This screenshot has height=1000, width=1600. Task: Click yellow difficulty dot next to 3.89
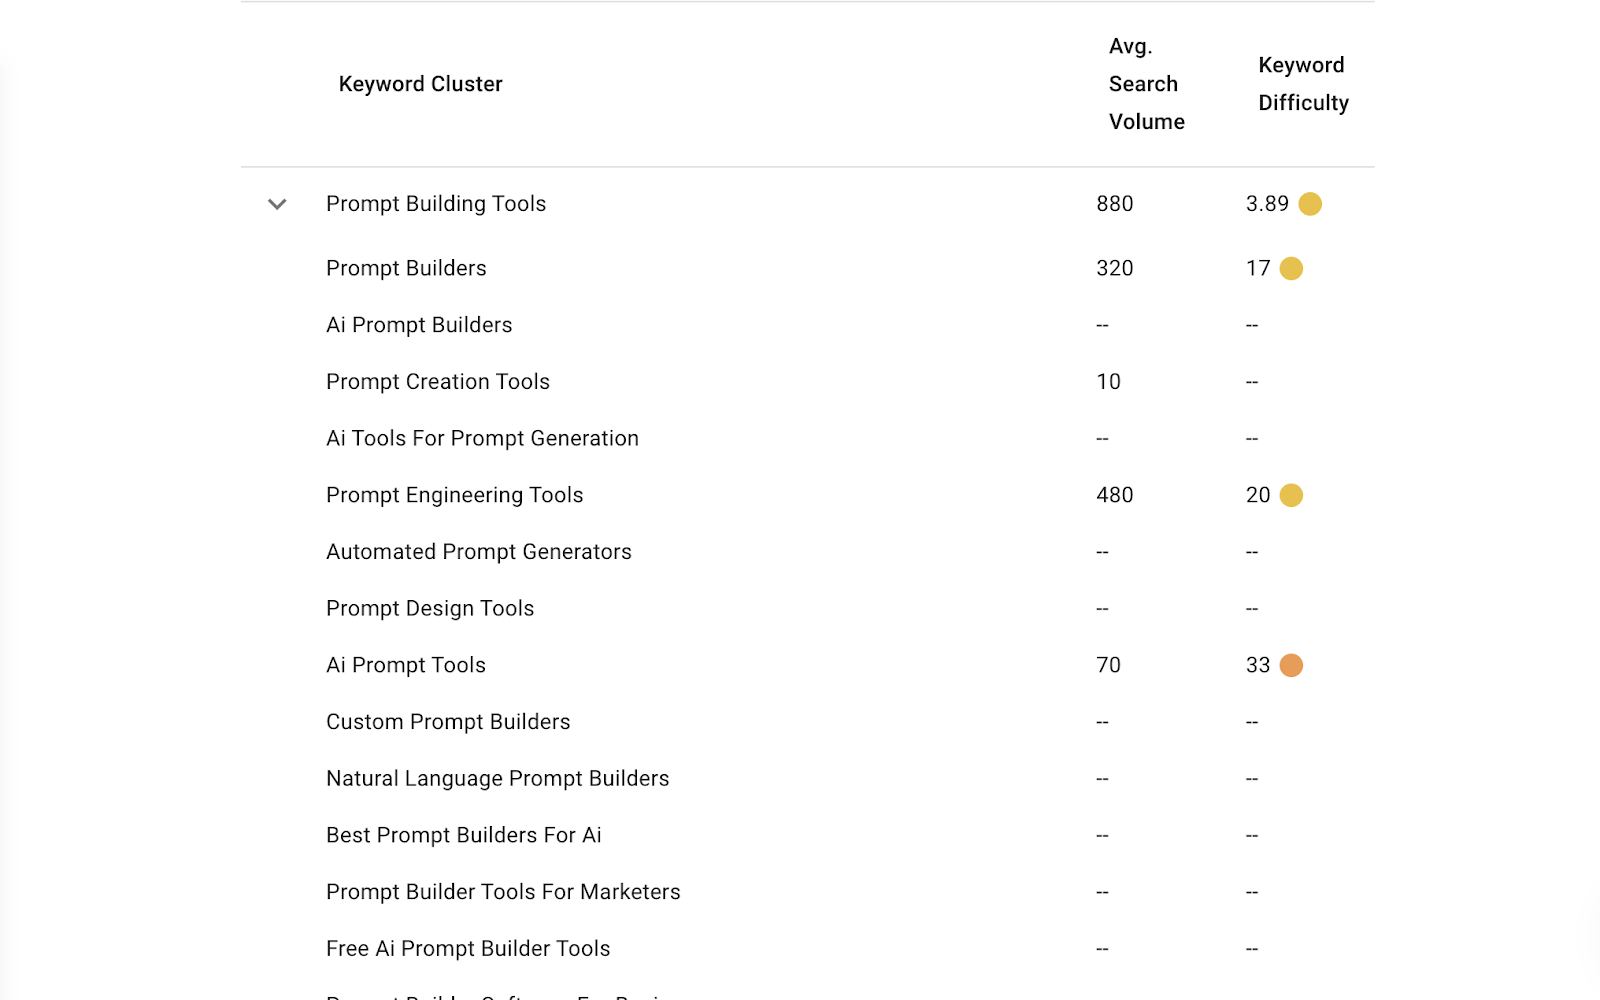pyautogui.click(x=1310, y=204)
